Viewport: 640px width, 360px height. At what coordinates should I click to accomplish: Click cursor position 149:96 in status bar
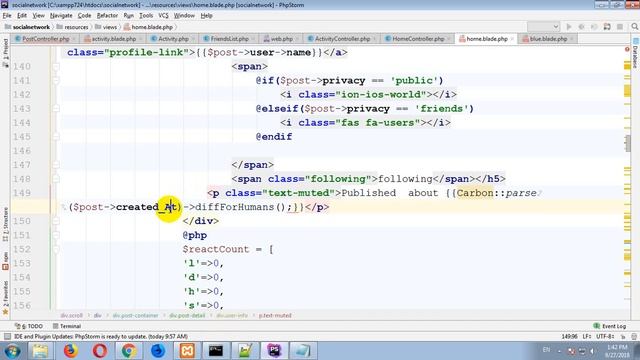[569, 336]
